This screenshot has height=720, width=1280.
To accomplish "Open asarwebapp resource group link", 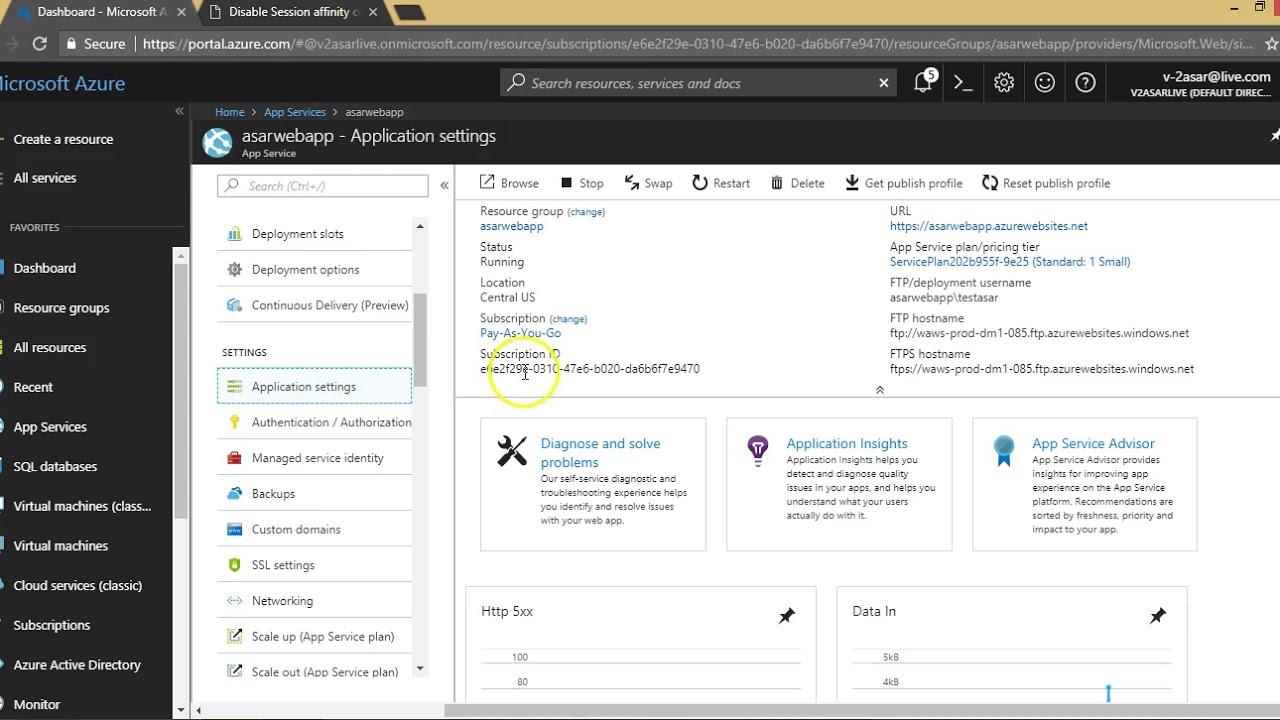I will 511,226.
